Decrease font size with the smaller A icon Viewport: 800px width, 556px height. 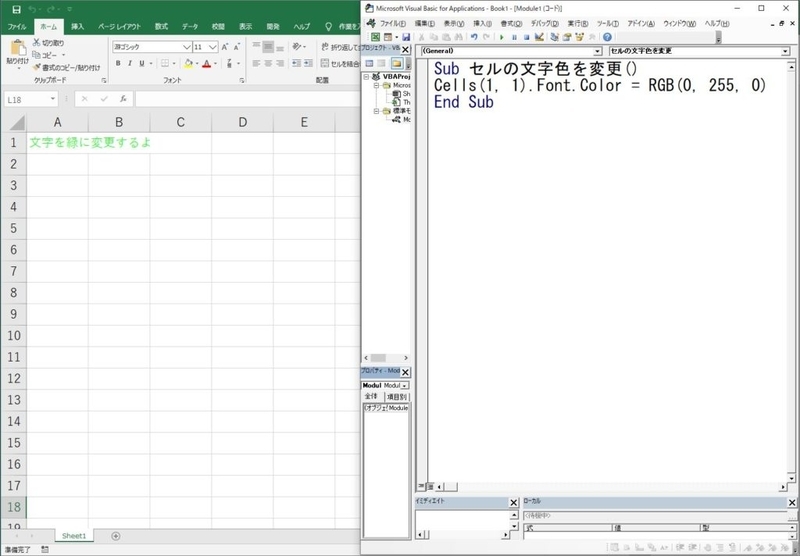237,47
